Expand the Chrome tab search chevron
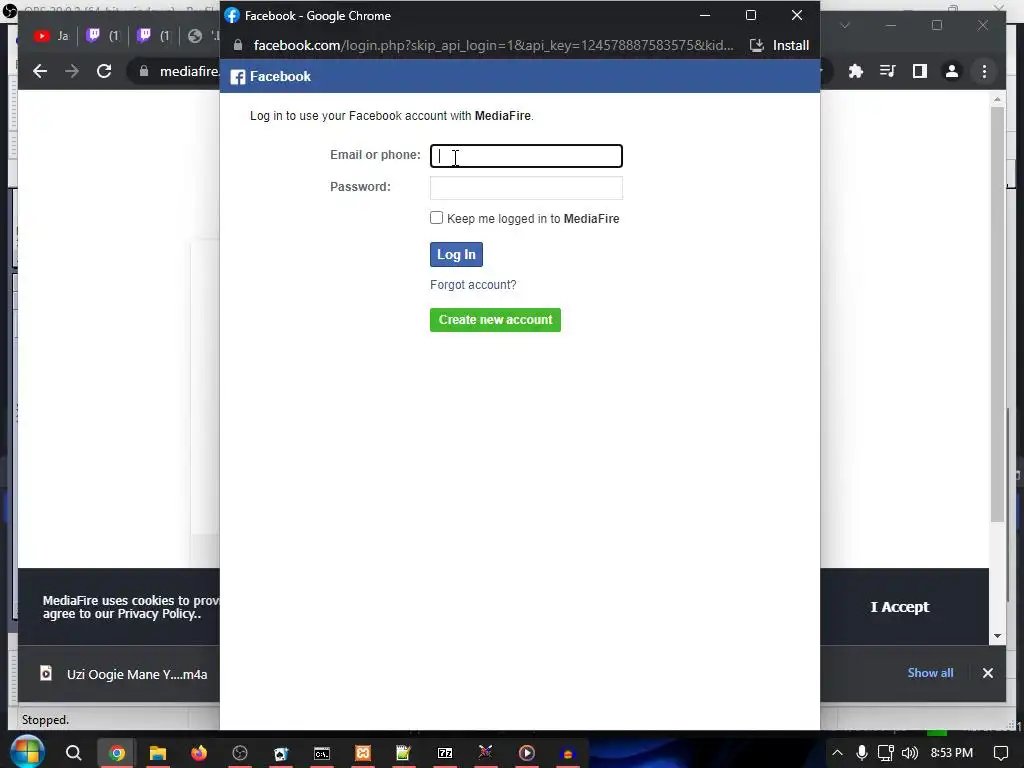 845,25
